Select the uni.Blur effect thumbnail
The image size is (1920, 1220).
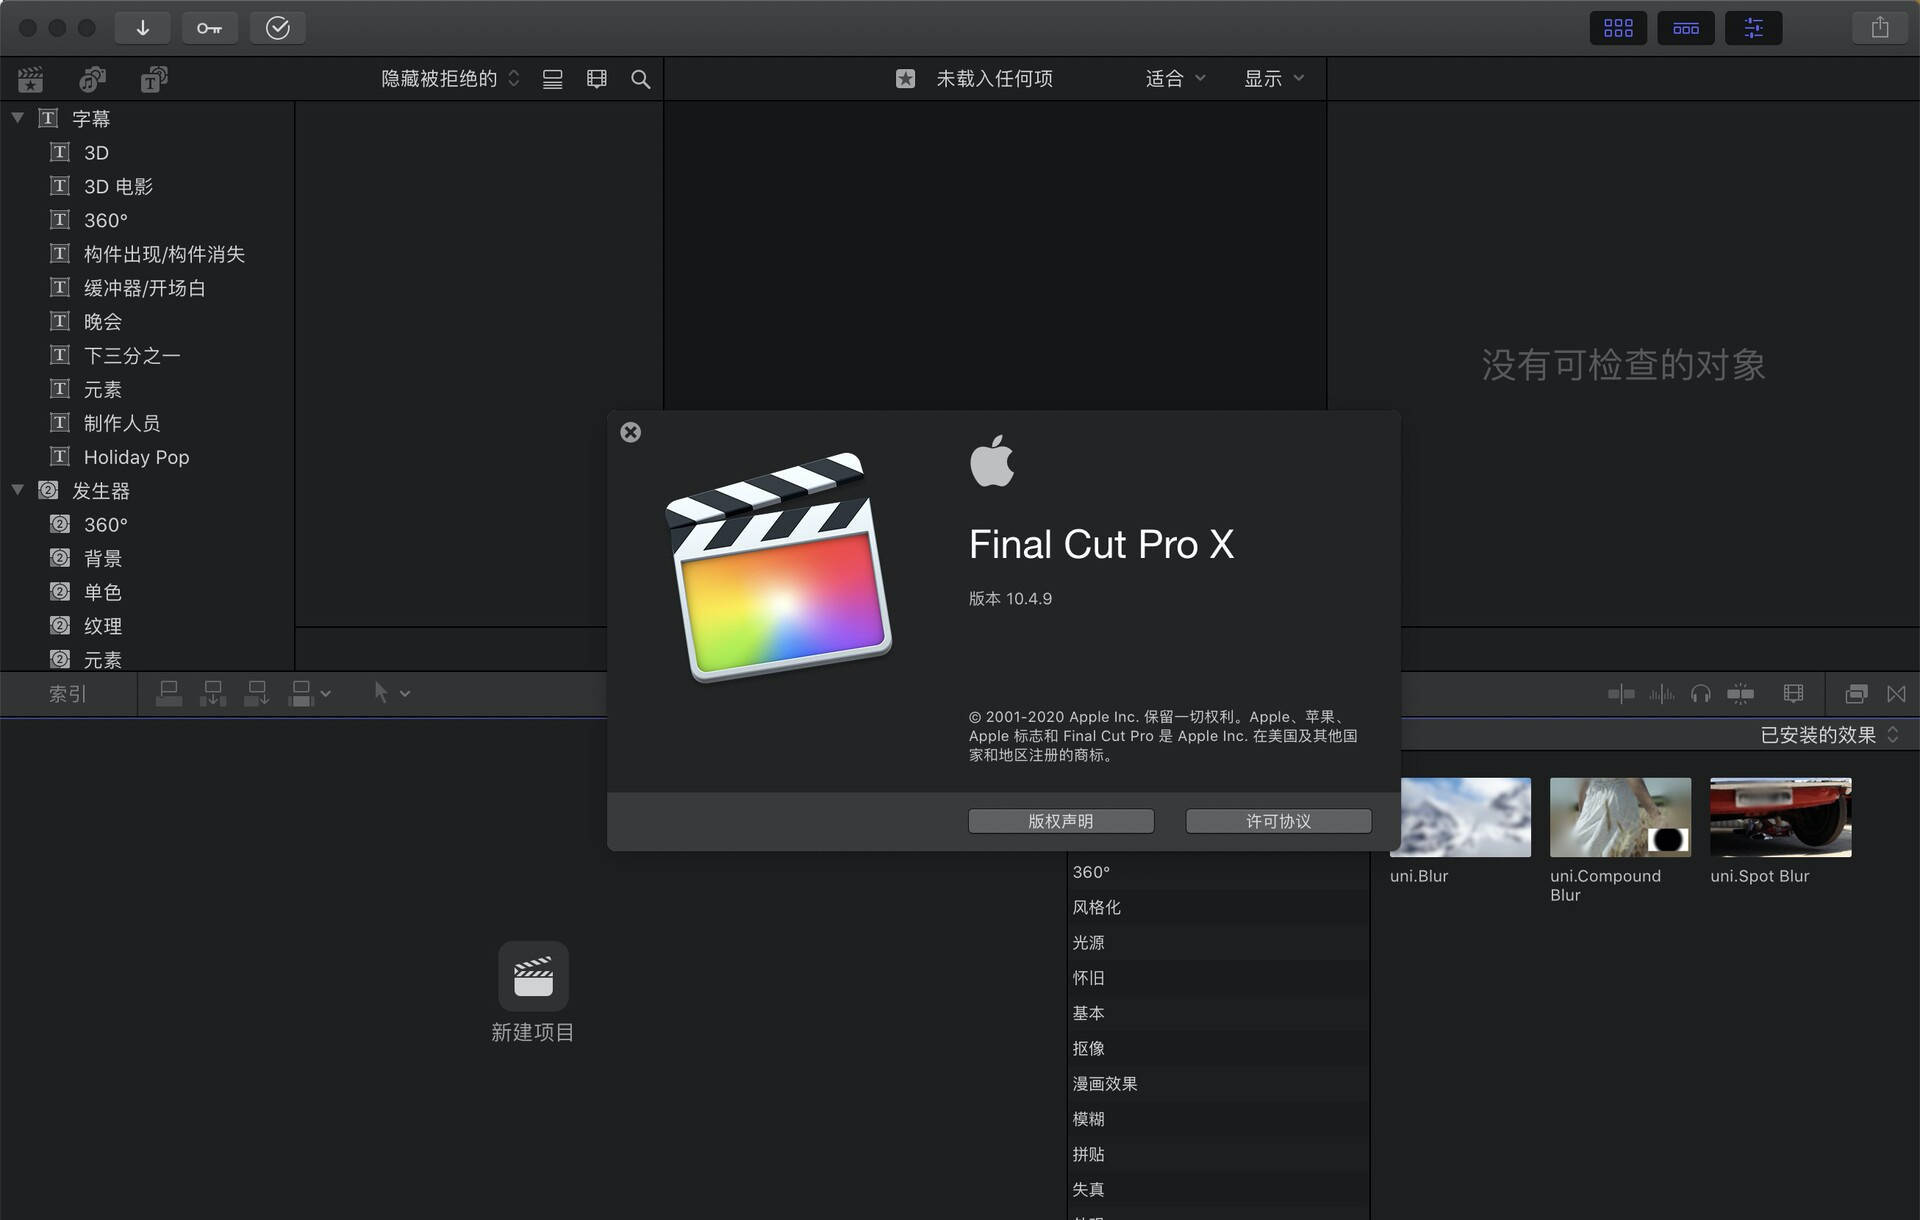[1460, 817]
